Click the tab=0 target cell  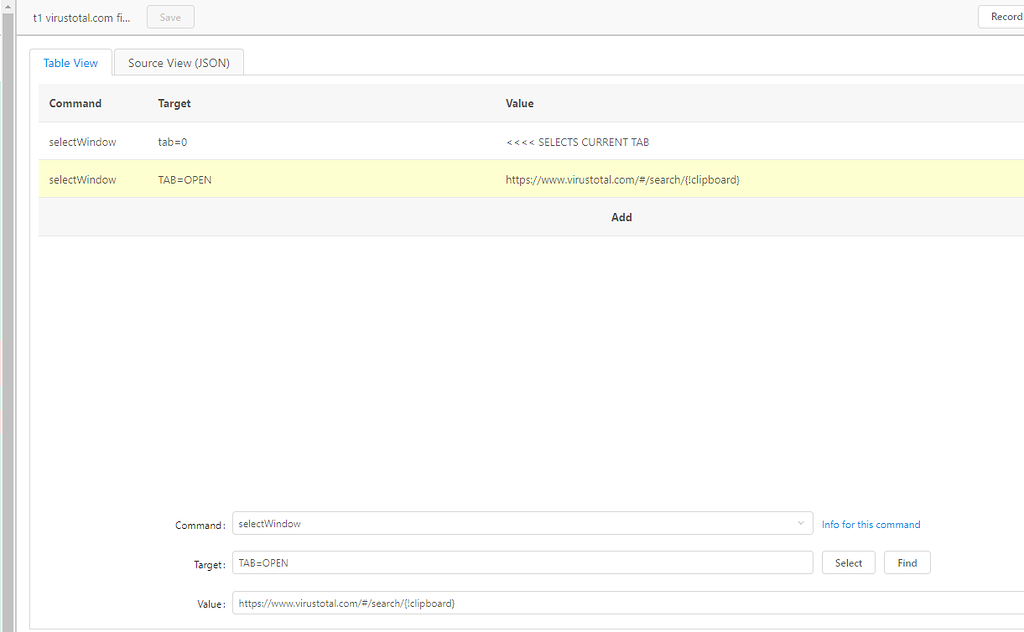click(x=173, y=142)
